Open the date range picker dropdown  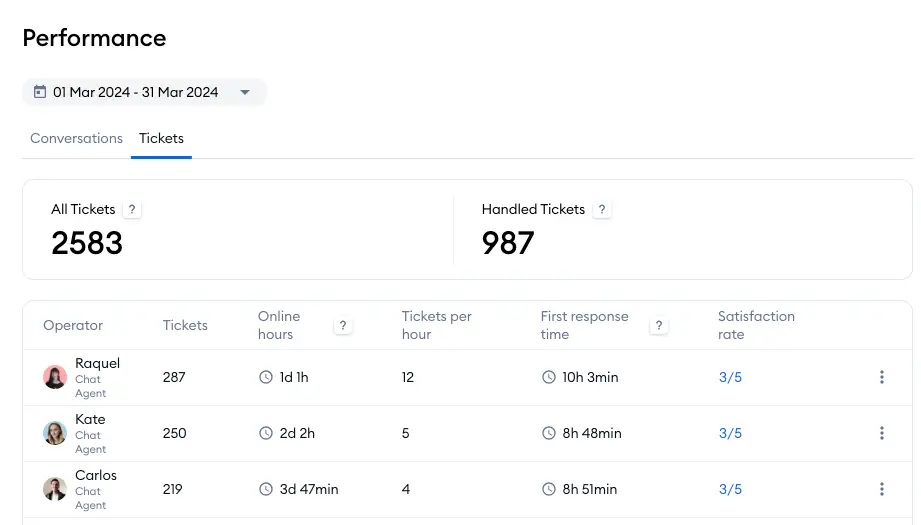click(144, 92)
